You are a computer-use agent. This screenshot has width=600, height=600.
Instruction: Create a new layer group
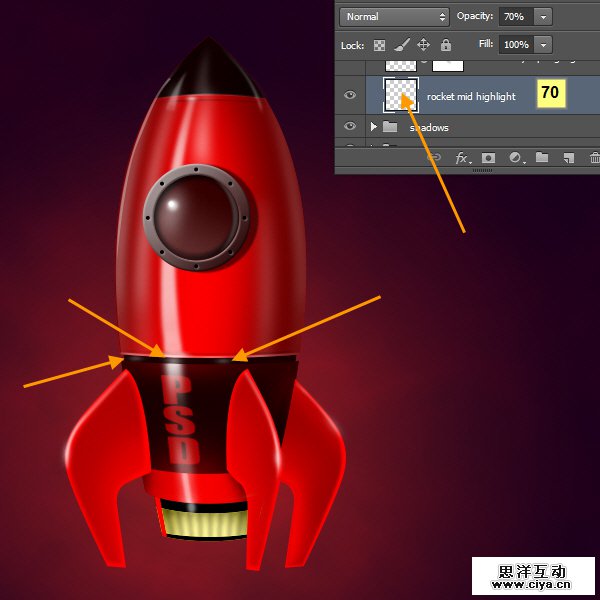pos(541,158)
